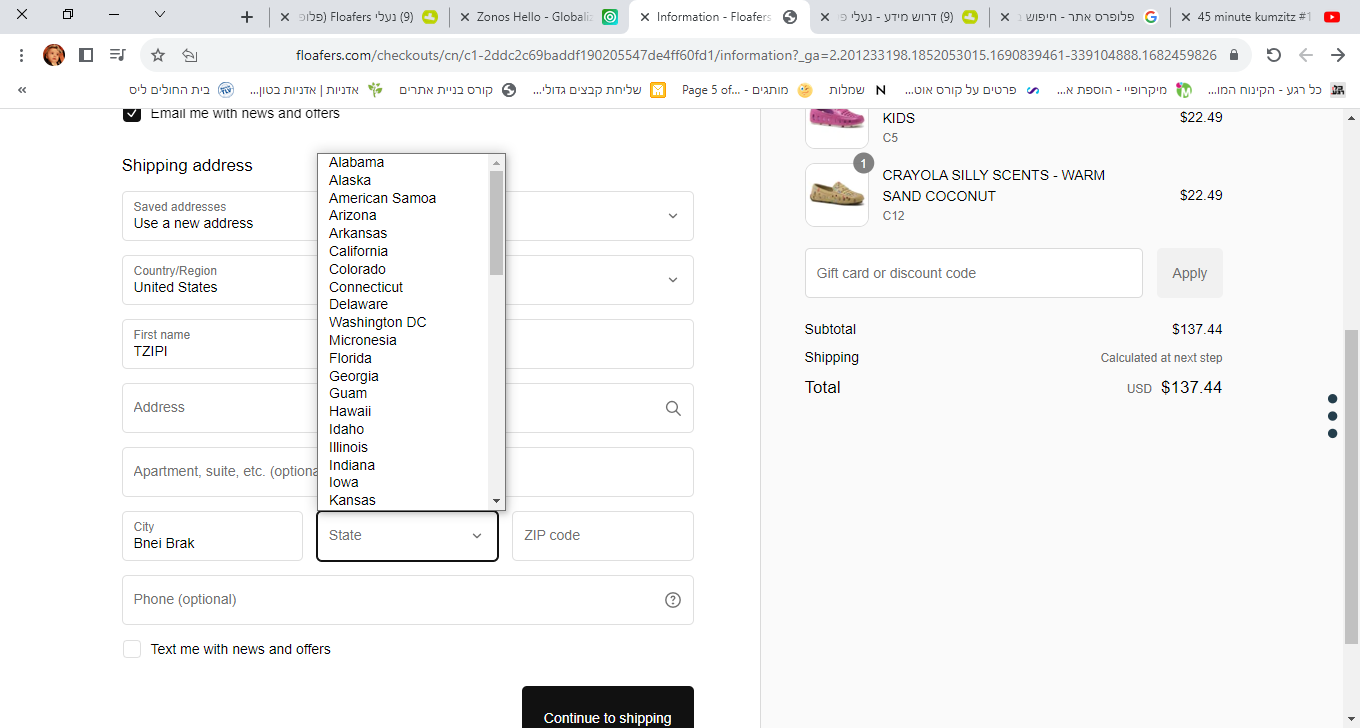Click the share icon in the address bar
1360x728 pixels.
pos(190,55)
